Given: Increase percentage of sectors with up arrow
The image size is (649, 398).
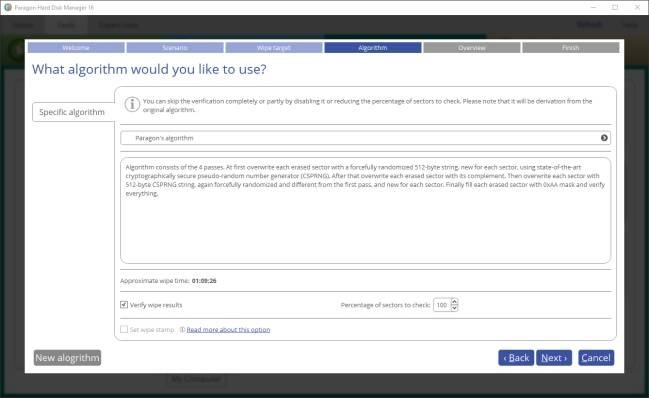Looking at the screenshot, I should point(454,302).
